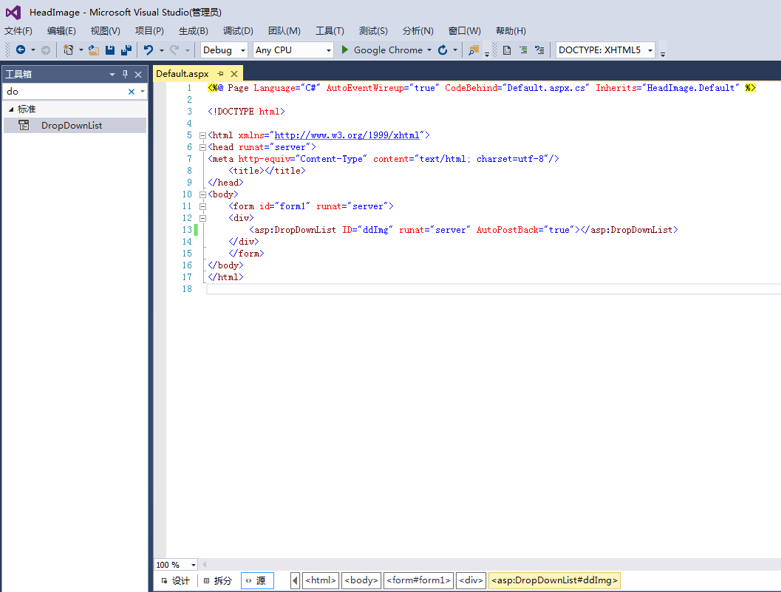Click the Save All toolbar icon
781x592 pixels.
click(x=126, y=50)
